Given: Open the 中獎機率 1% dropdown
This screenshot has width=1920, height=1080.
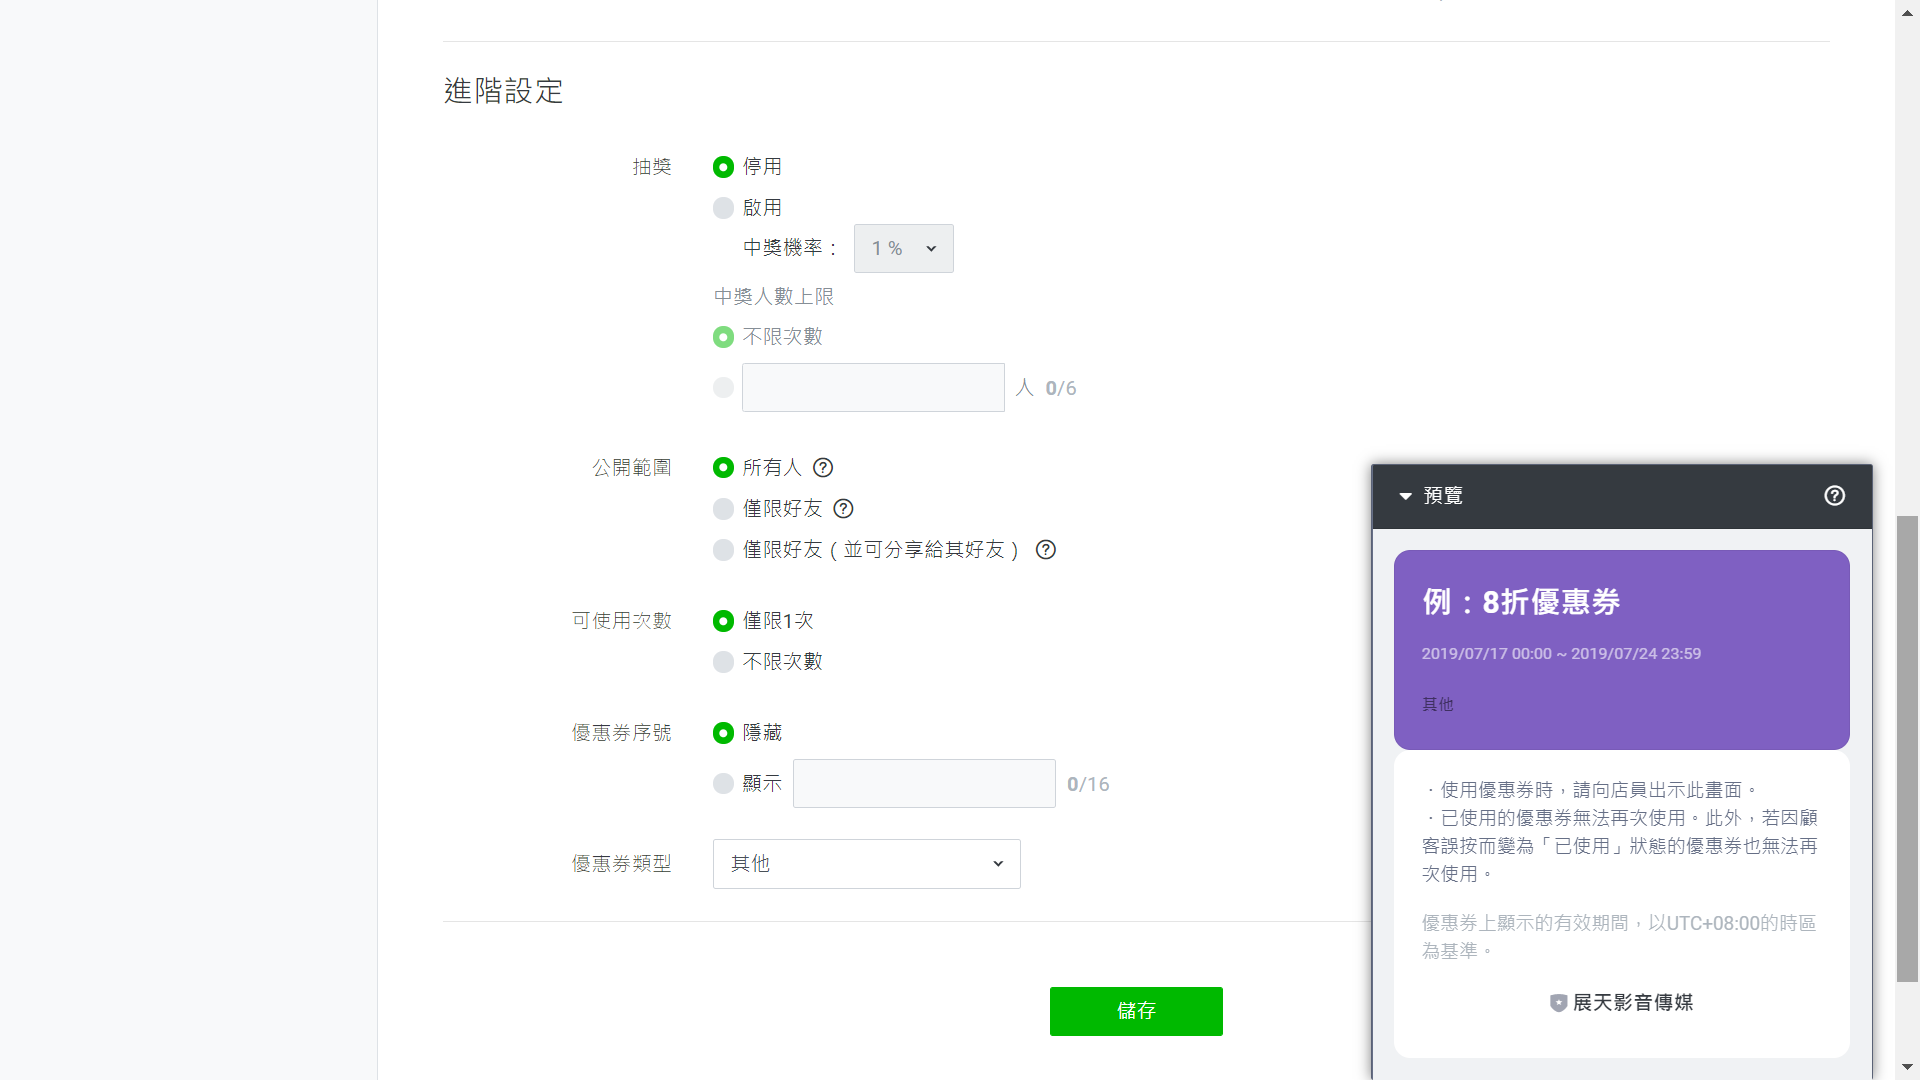Looking at the screenshot, I should pyautogui.click(x=903, y=249).
